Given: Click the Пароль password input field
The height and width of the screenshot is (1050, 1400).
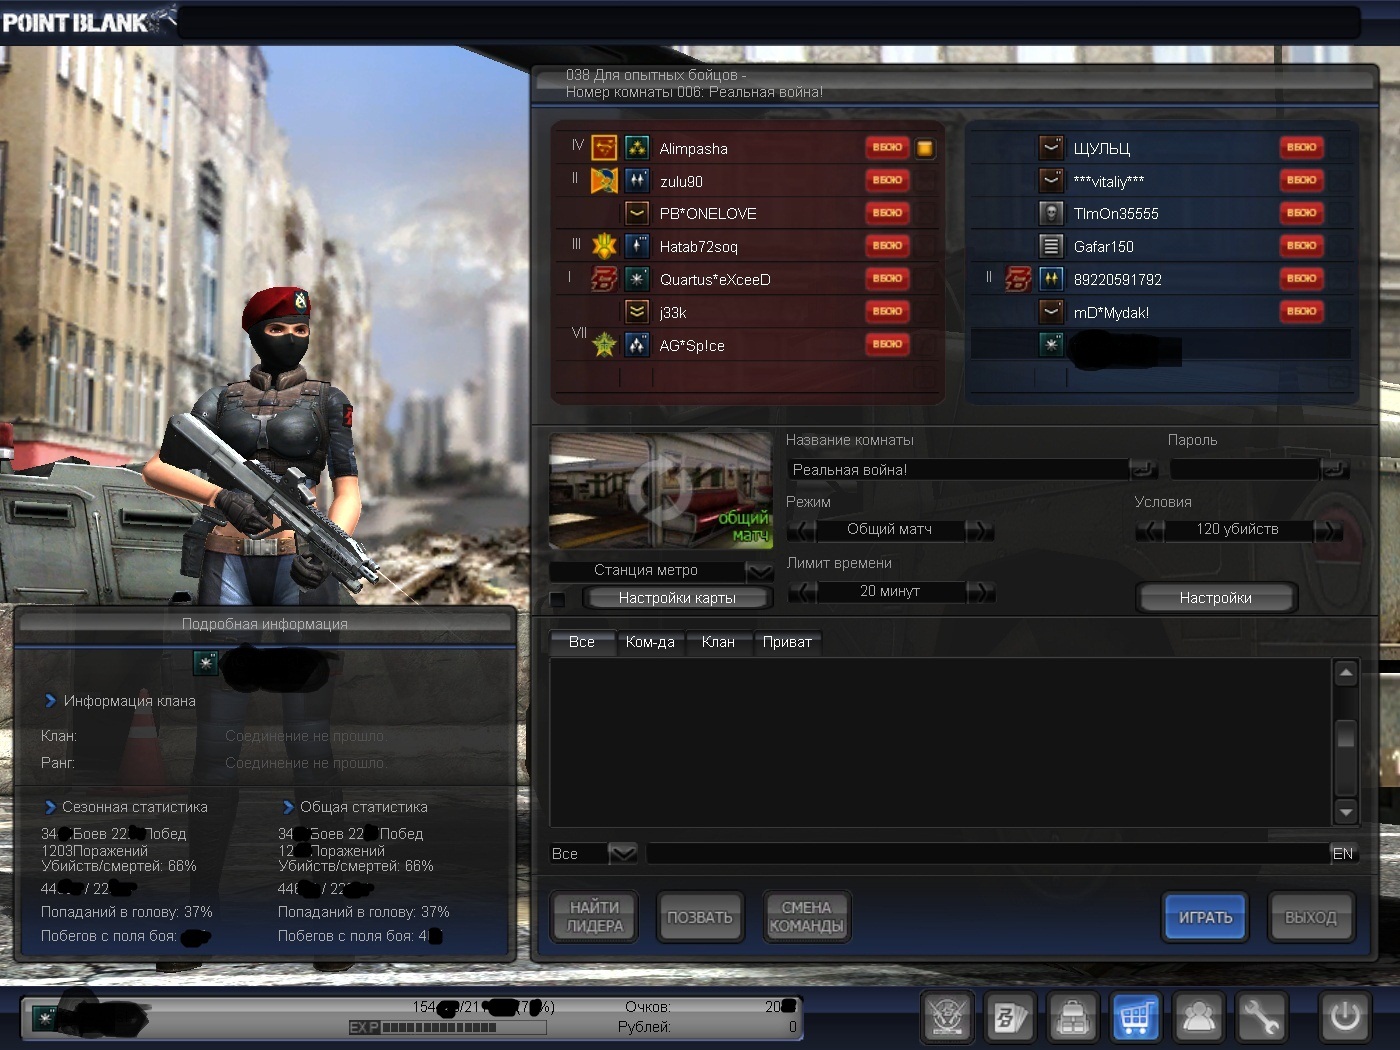Looking at the screenshot, I should pos(1244,470).
